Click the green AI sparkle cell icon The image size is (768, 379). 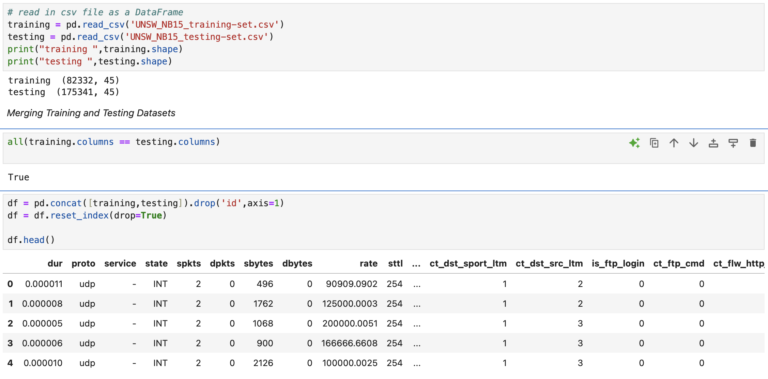[x=634, y=143]
